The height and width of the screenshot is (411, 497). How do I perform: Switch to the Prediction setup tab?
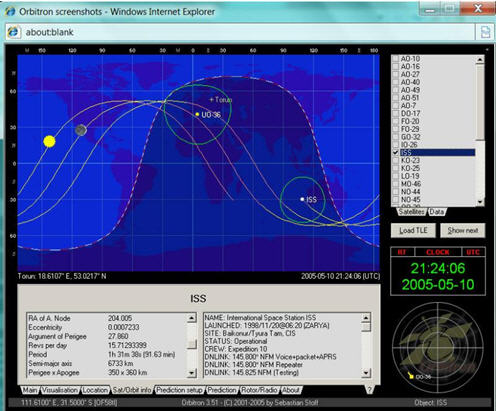(x=179, y=390)
